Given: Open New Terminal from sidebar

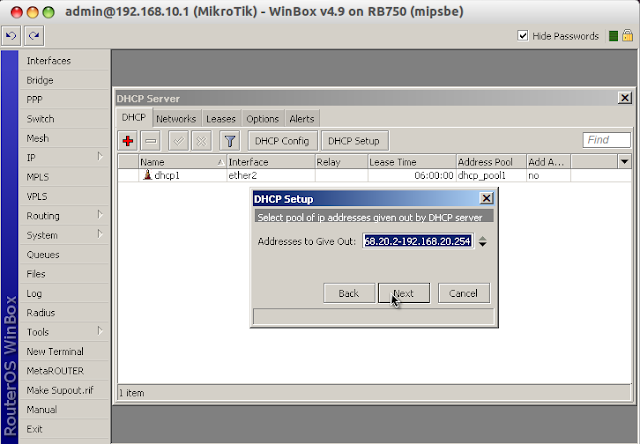Looking at the screenshot, I should [64, 351].
